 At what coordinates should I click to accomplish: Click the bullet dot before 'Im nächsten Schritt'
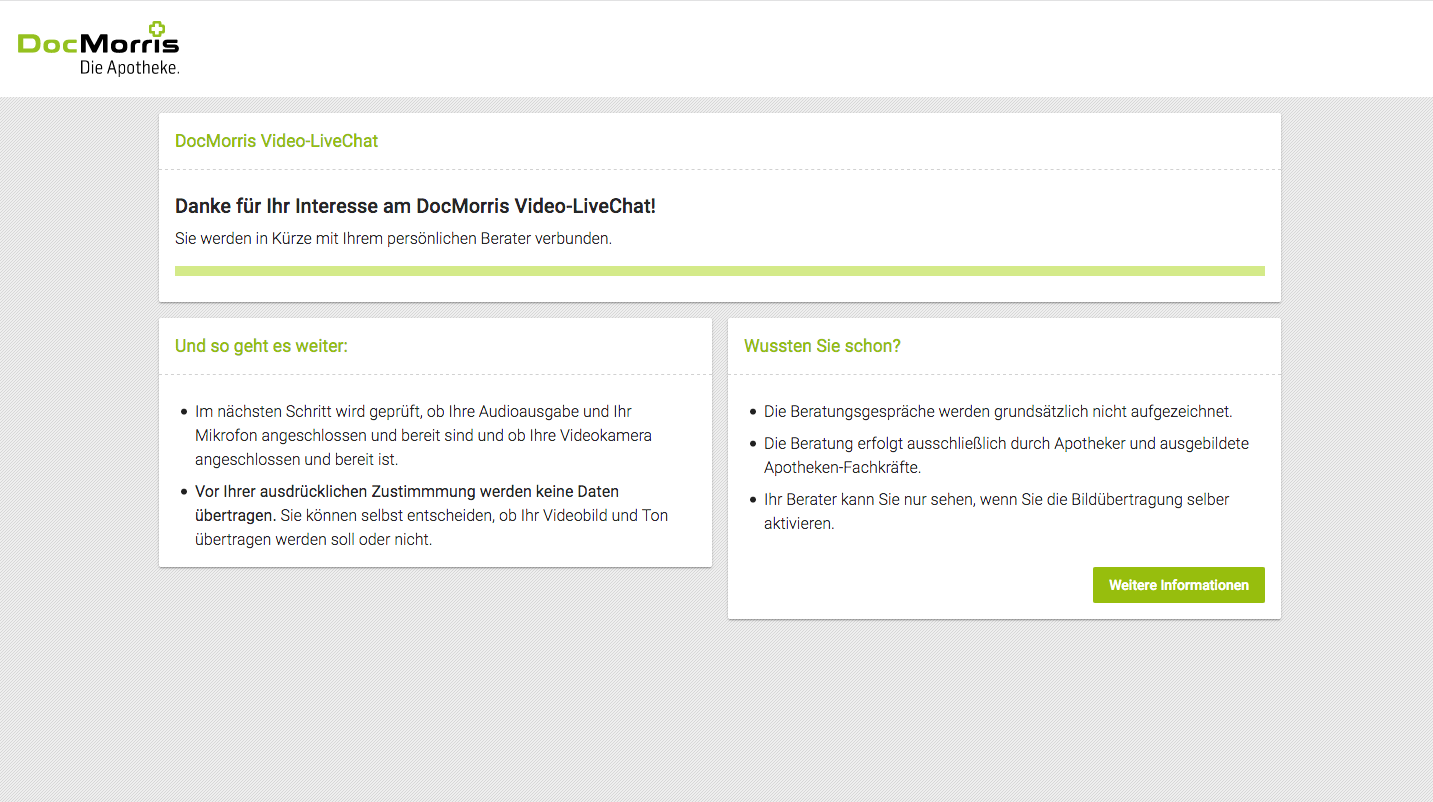[x=184, y=412]
